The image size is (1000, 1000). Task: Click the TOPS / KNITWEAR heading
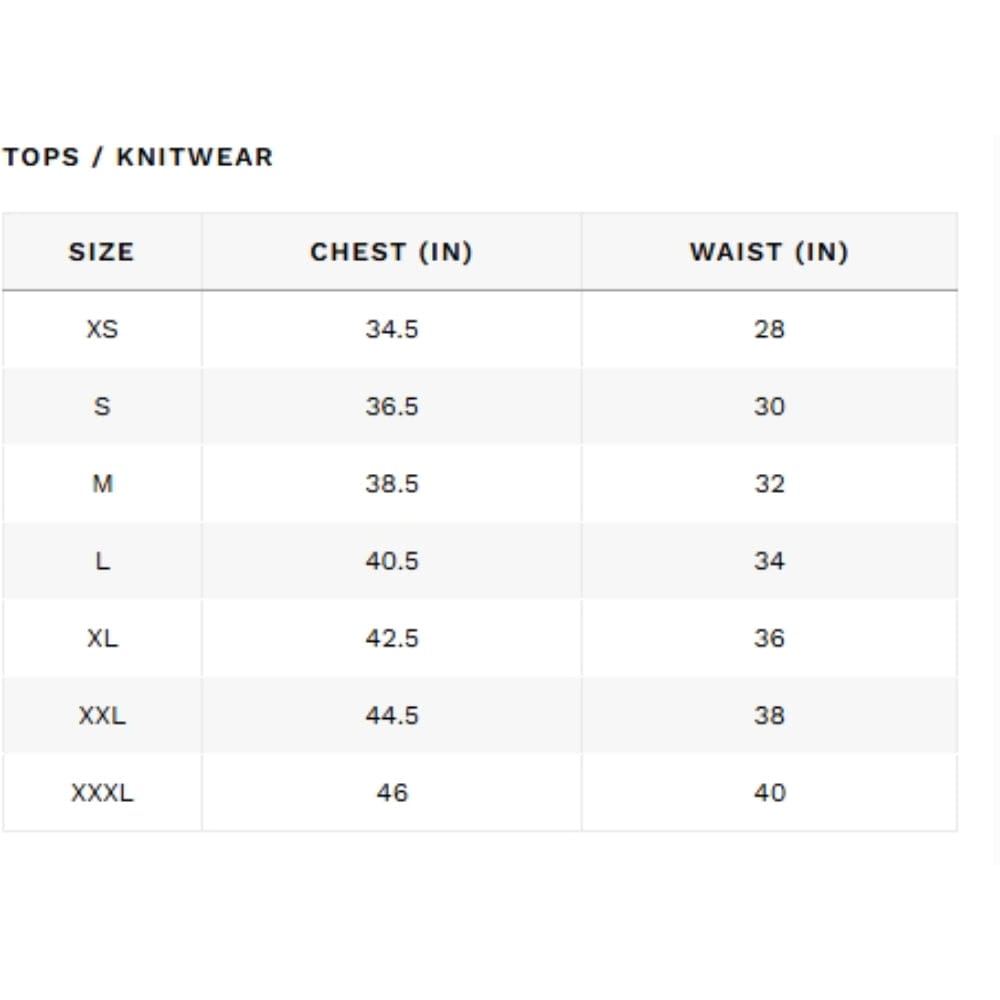coord(138,157)
